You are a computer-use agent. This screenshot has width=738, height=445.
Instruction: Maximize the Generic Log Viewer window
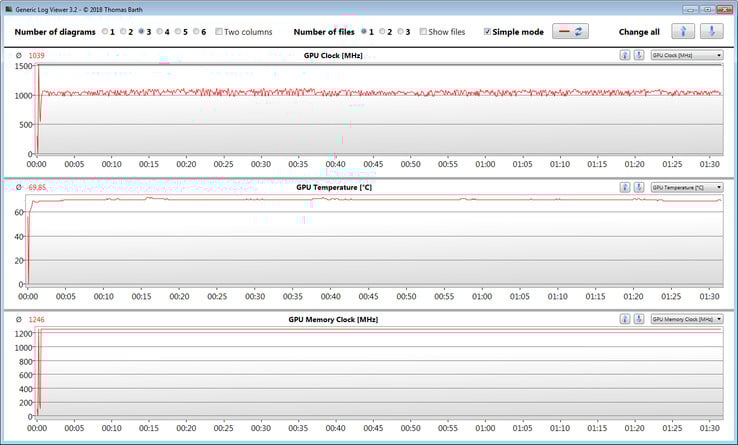[707, 9]
